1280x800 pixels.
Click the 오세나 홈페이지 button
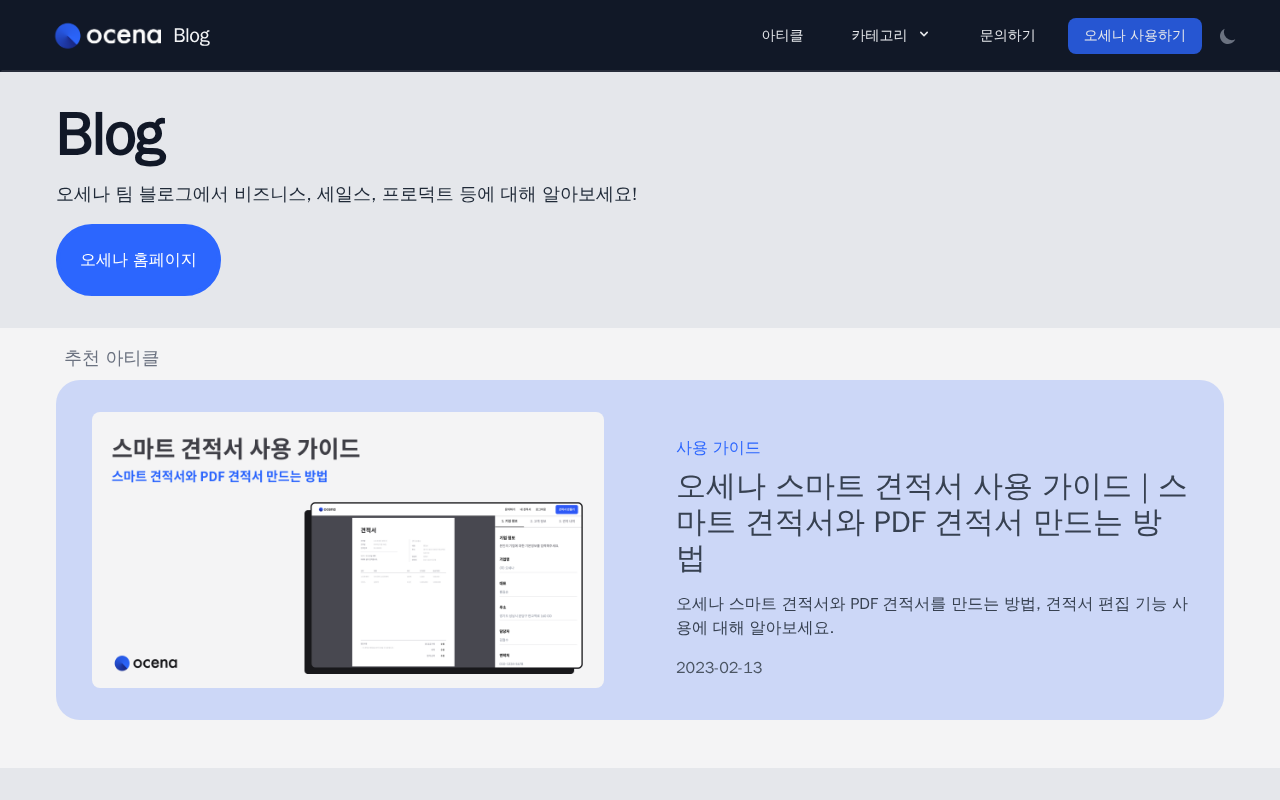pos(138,260)
